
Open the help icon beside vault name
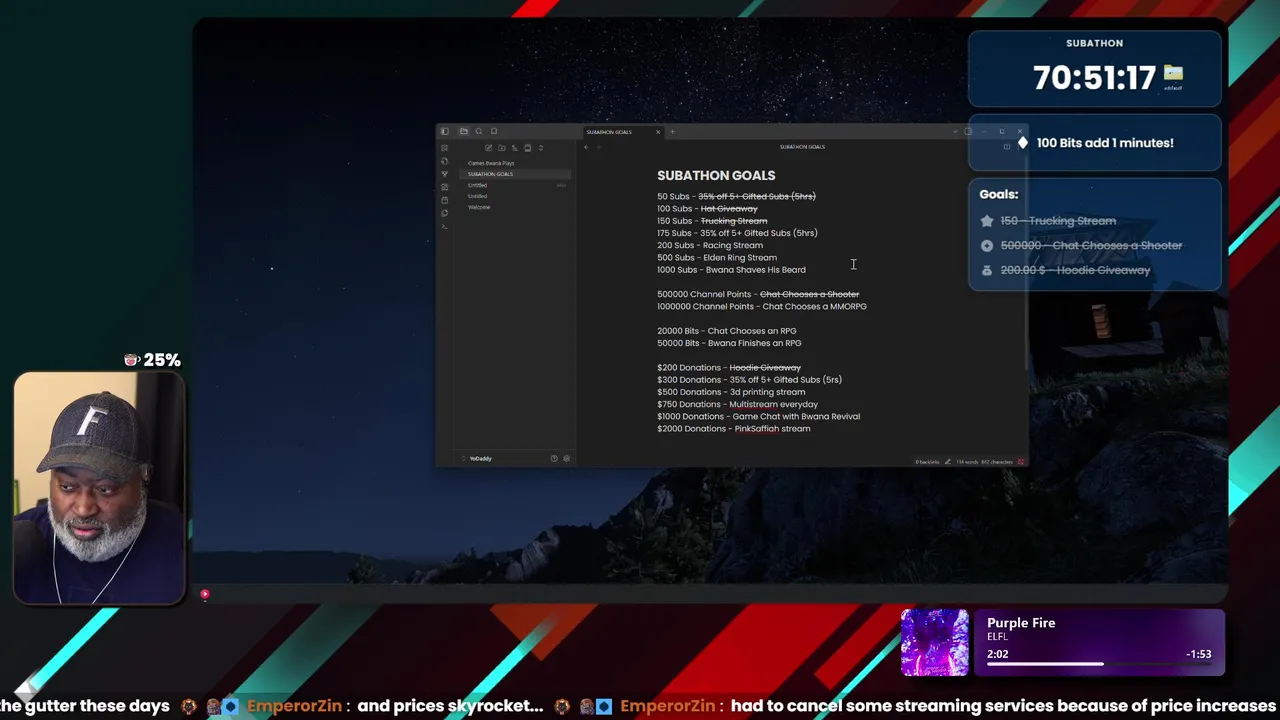point(554,458)
